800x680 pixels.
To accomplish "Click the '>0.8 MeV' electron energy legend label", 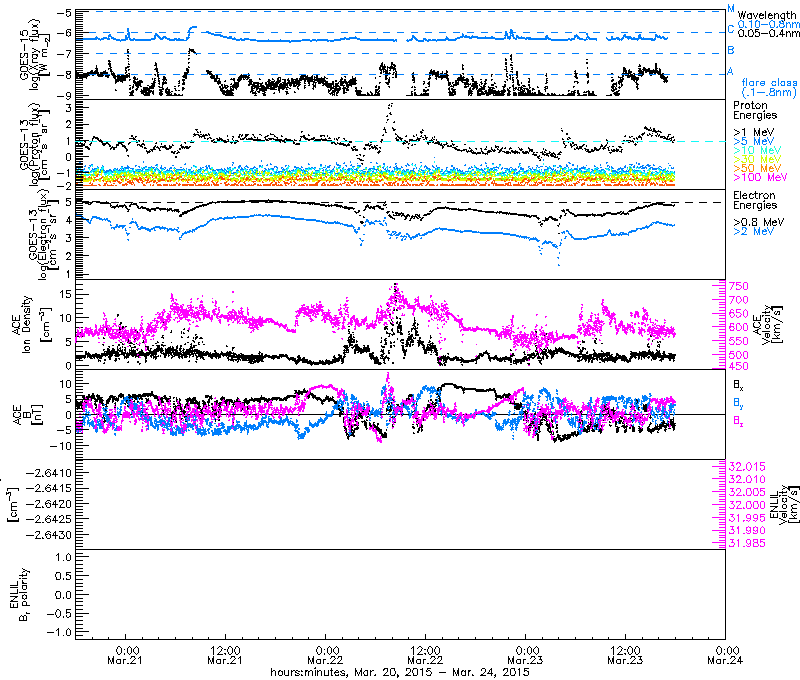I will coord(759,222).
